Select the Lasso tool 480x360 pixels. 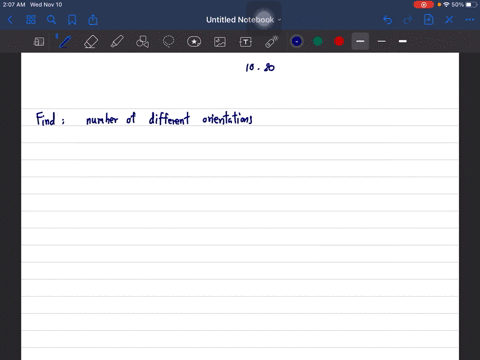168,42
